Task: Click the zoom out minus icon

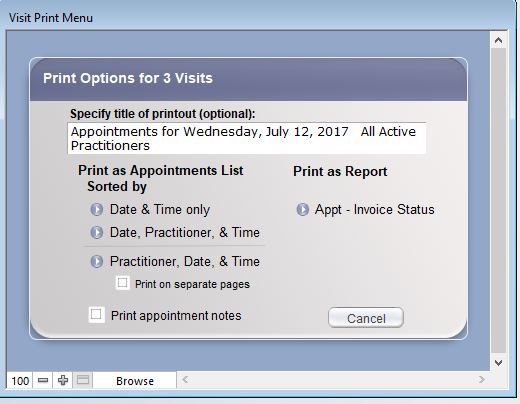Action: (x=43, y=380)
